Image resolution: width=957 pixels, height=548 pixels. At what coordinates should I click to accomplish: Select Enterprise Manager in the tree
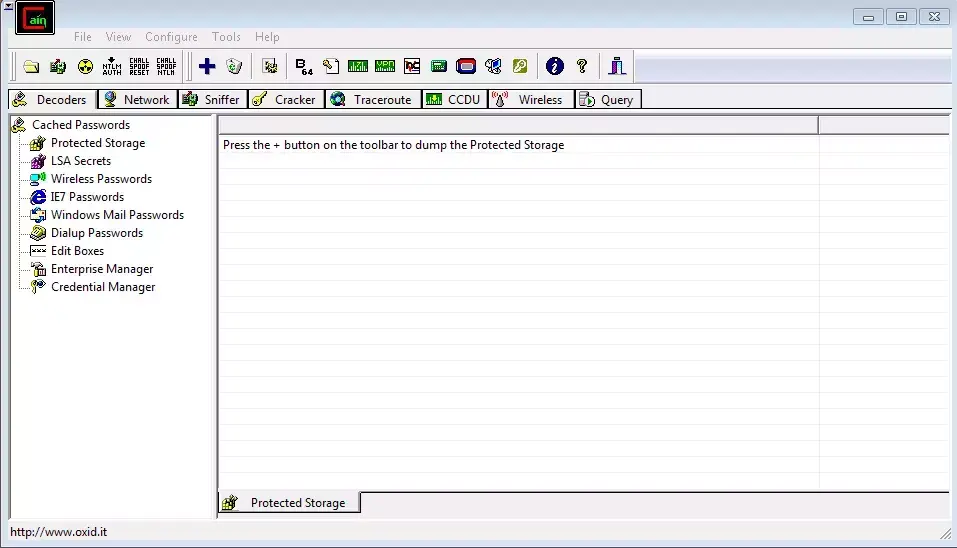102,269
